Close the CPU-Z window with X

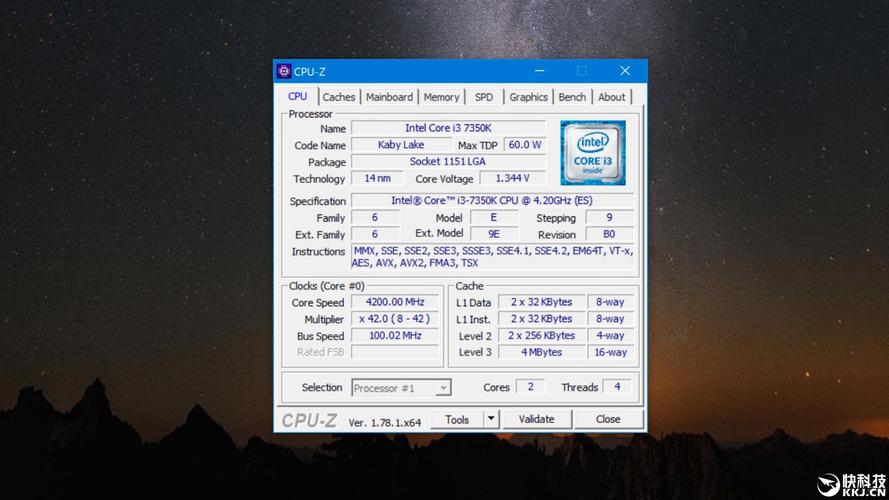click(x=624, y=71)
